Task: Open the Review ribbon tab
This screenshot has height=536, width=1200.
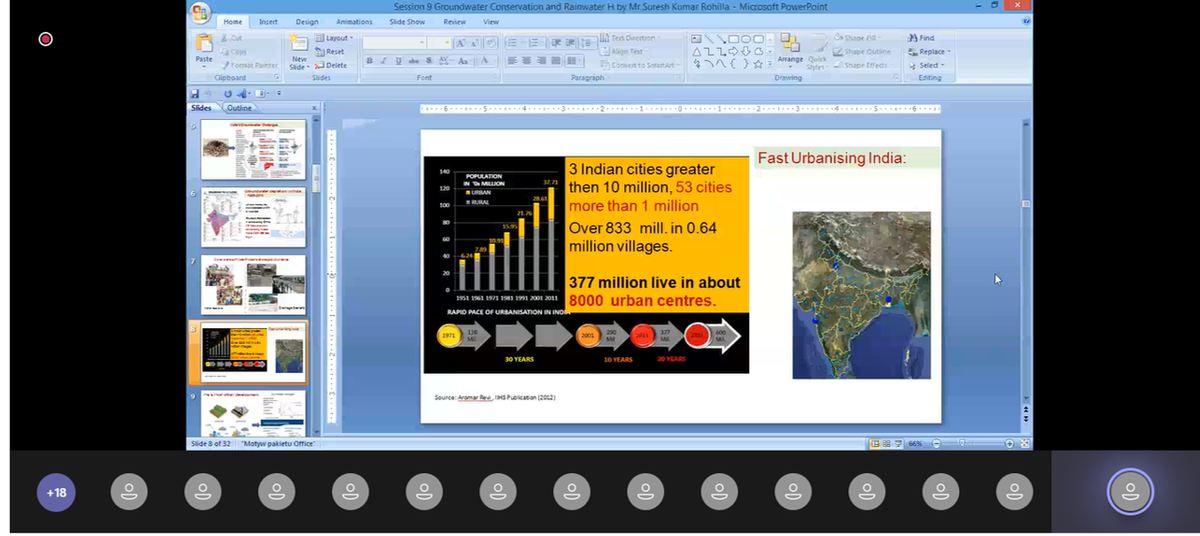Action: click(x=454, y=21)
